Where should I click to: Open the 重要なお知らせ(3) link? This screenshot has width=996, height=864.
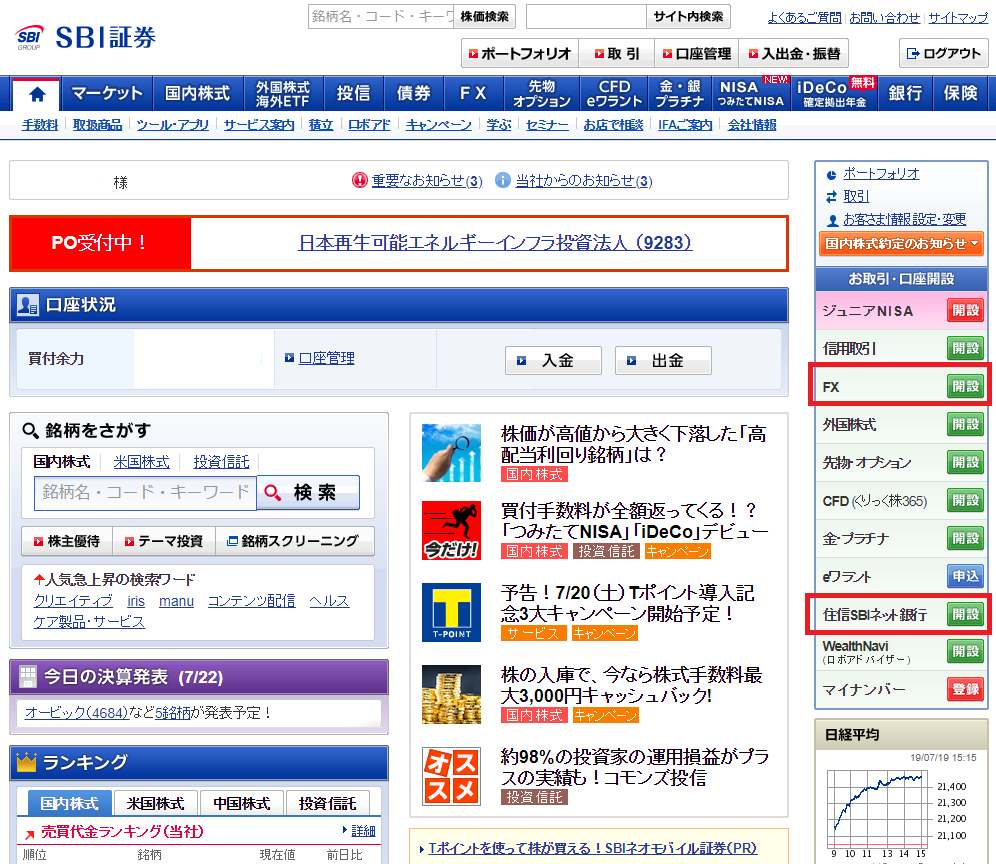point(427,181)
